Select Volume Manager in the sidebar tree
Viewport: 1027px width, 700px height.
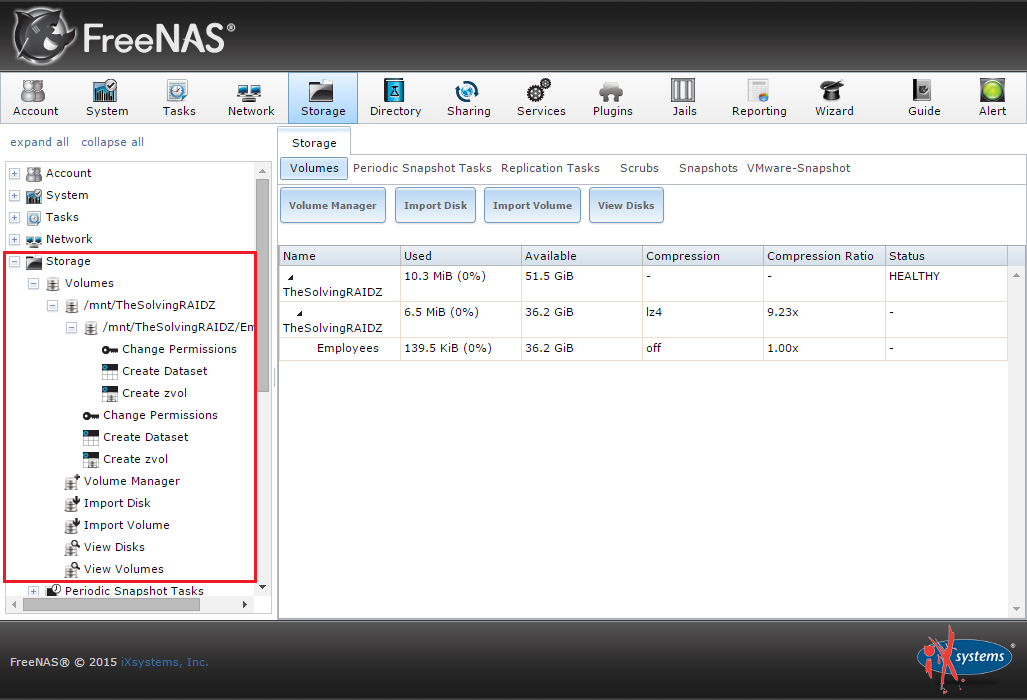[x=131, y=481]
